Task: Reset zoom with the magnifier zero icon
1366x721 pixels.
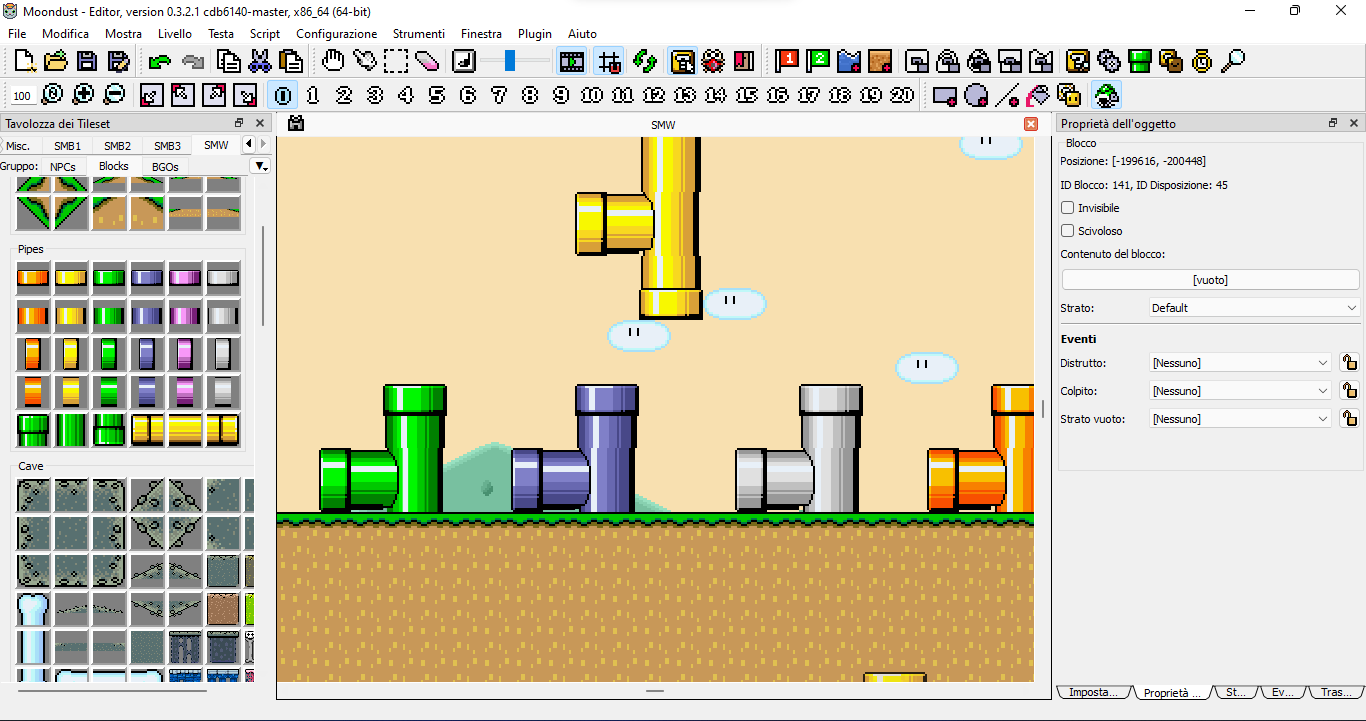Action: [x=53, y=95]
